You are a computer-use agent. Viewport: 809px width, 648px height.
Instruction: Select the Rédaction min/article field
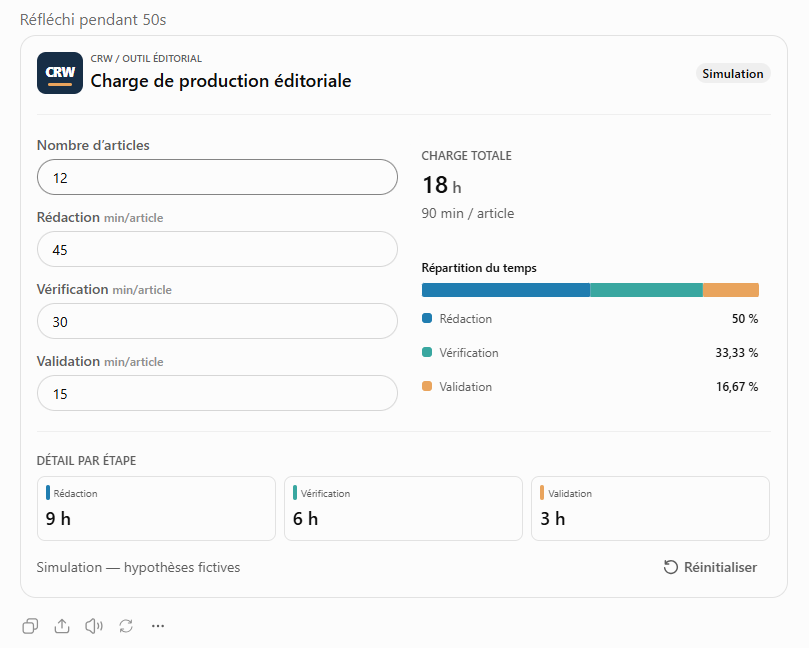coord(217,249)
